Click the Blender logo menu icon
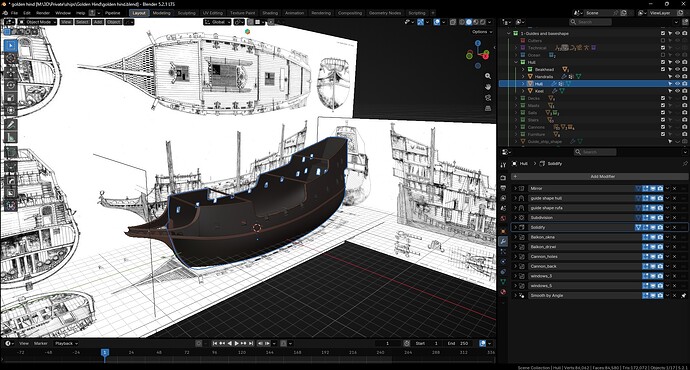The image size is (690, 370). pos(6,13)
